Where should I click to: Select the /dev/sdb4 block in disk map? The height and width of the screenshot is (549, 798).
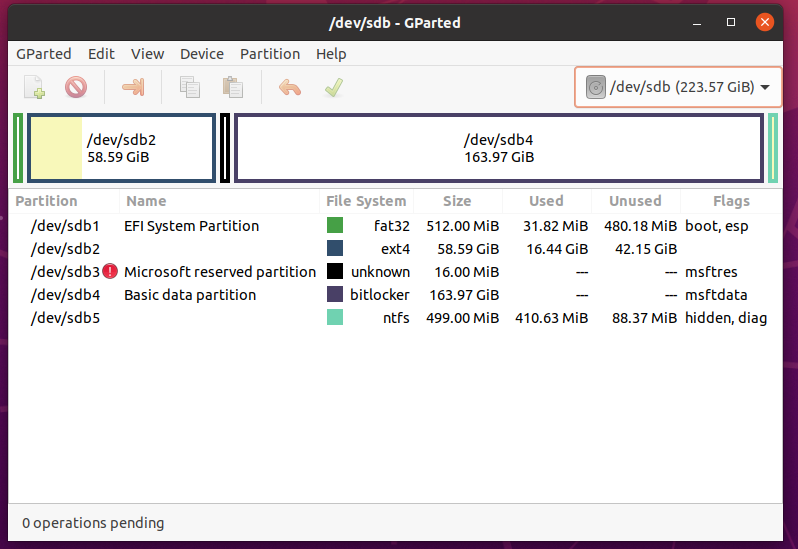[x=499, y=148]
